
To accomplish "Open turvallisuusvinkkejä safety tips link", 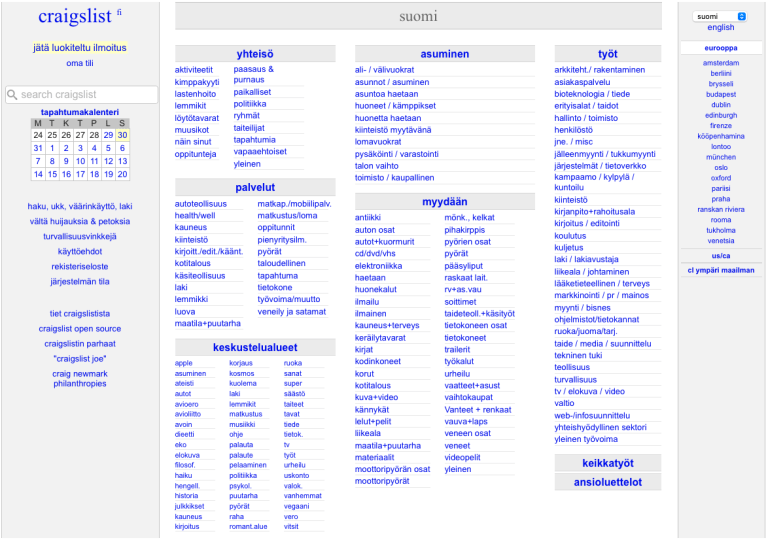I will pyautogui.click(x=80, y=237).
